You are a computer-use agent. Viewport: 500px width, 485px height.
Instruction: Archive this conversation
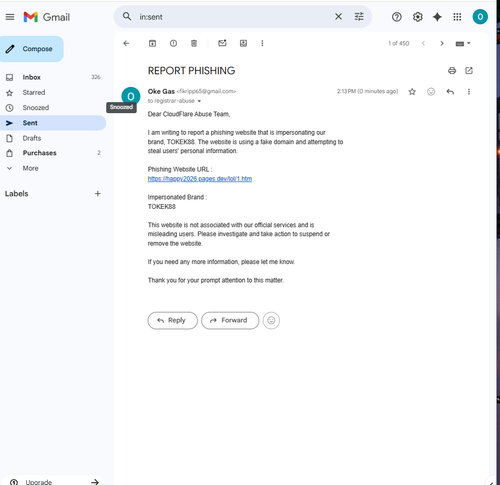click(152, 43)
